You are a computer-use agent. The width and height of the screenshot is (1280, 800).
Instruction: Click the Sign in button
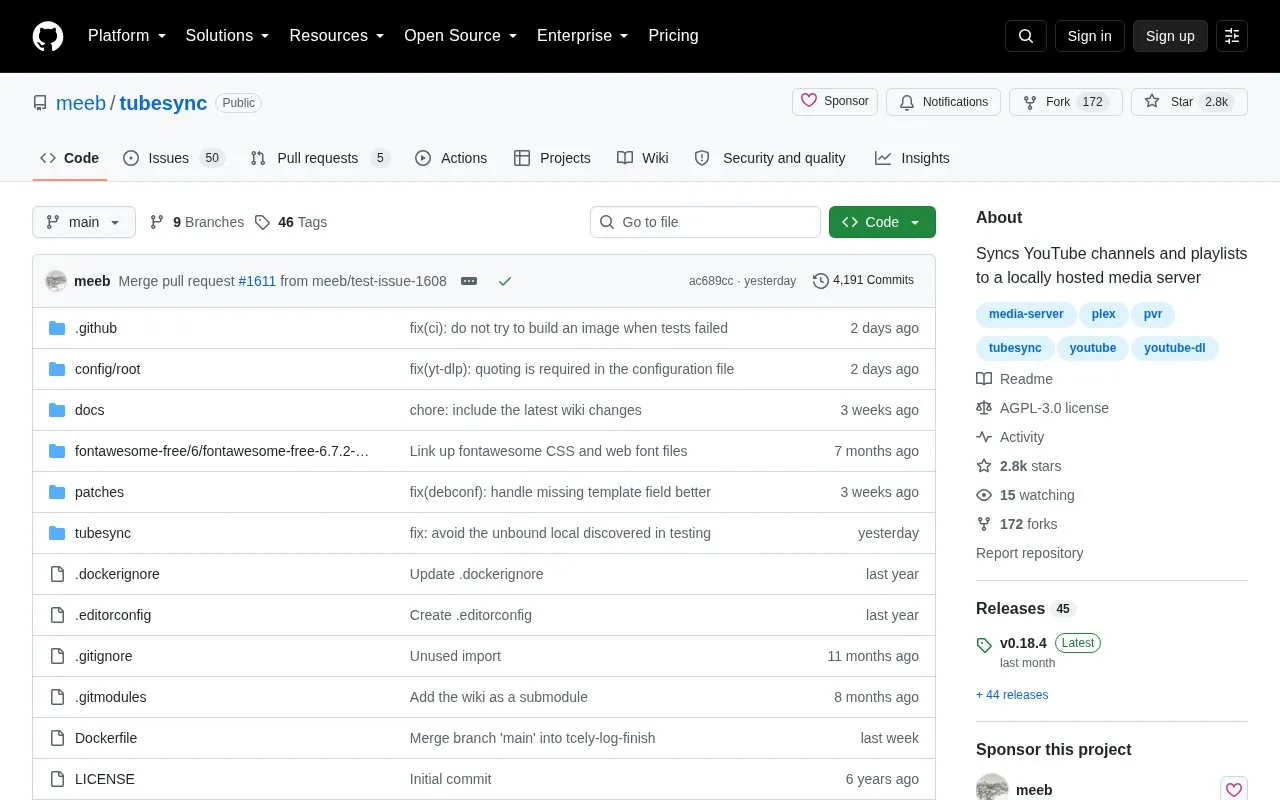(x=1089, y=36)
